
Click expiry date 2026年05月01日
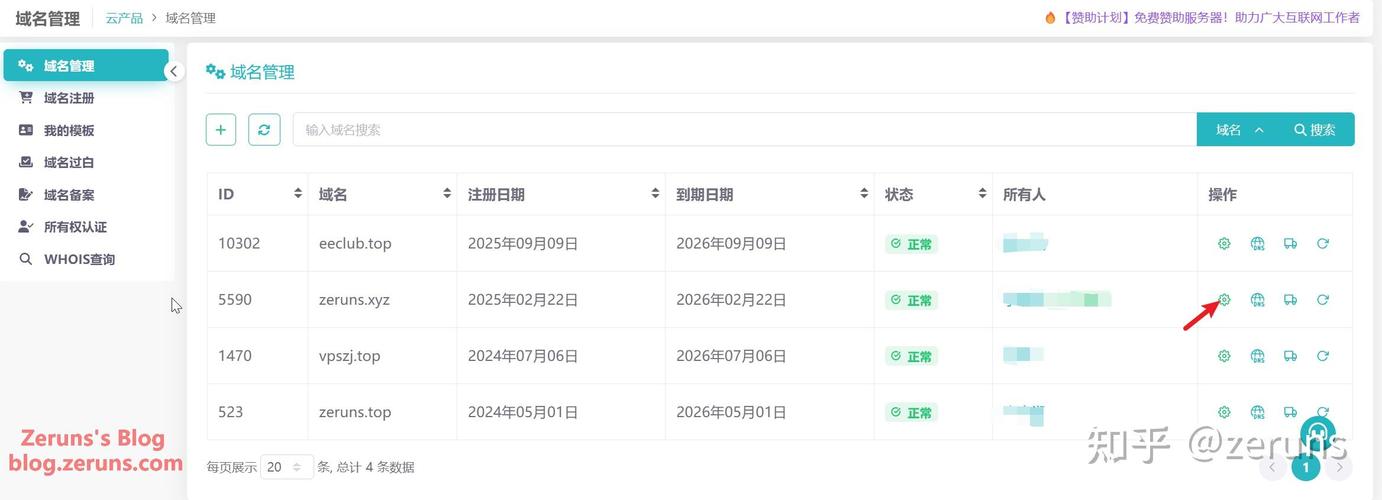[x=731, y=411]
